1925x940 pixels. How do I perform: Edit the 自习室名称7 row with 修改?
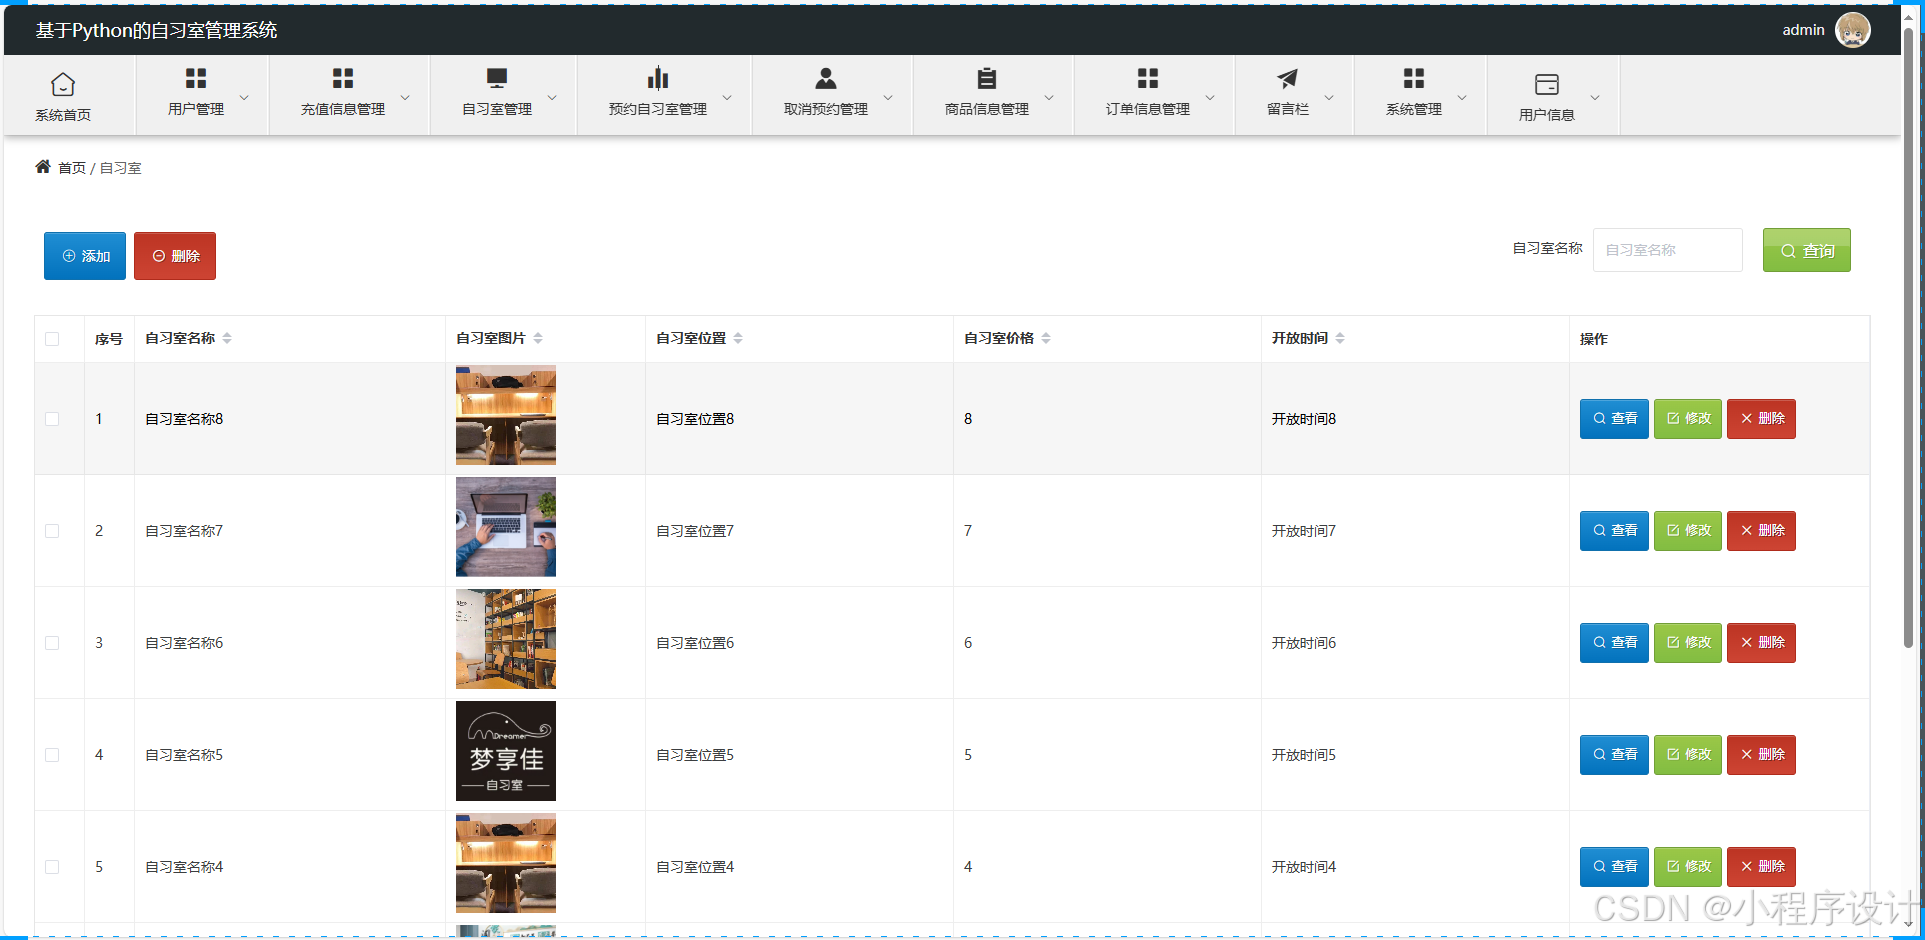(x=1688, y=531)
